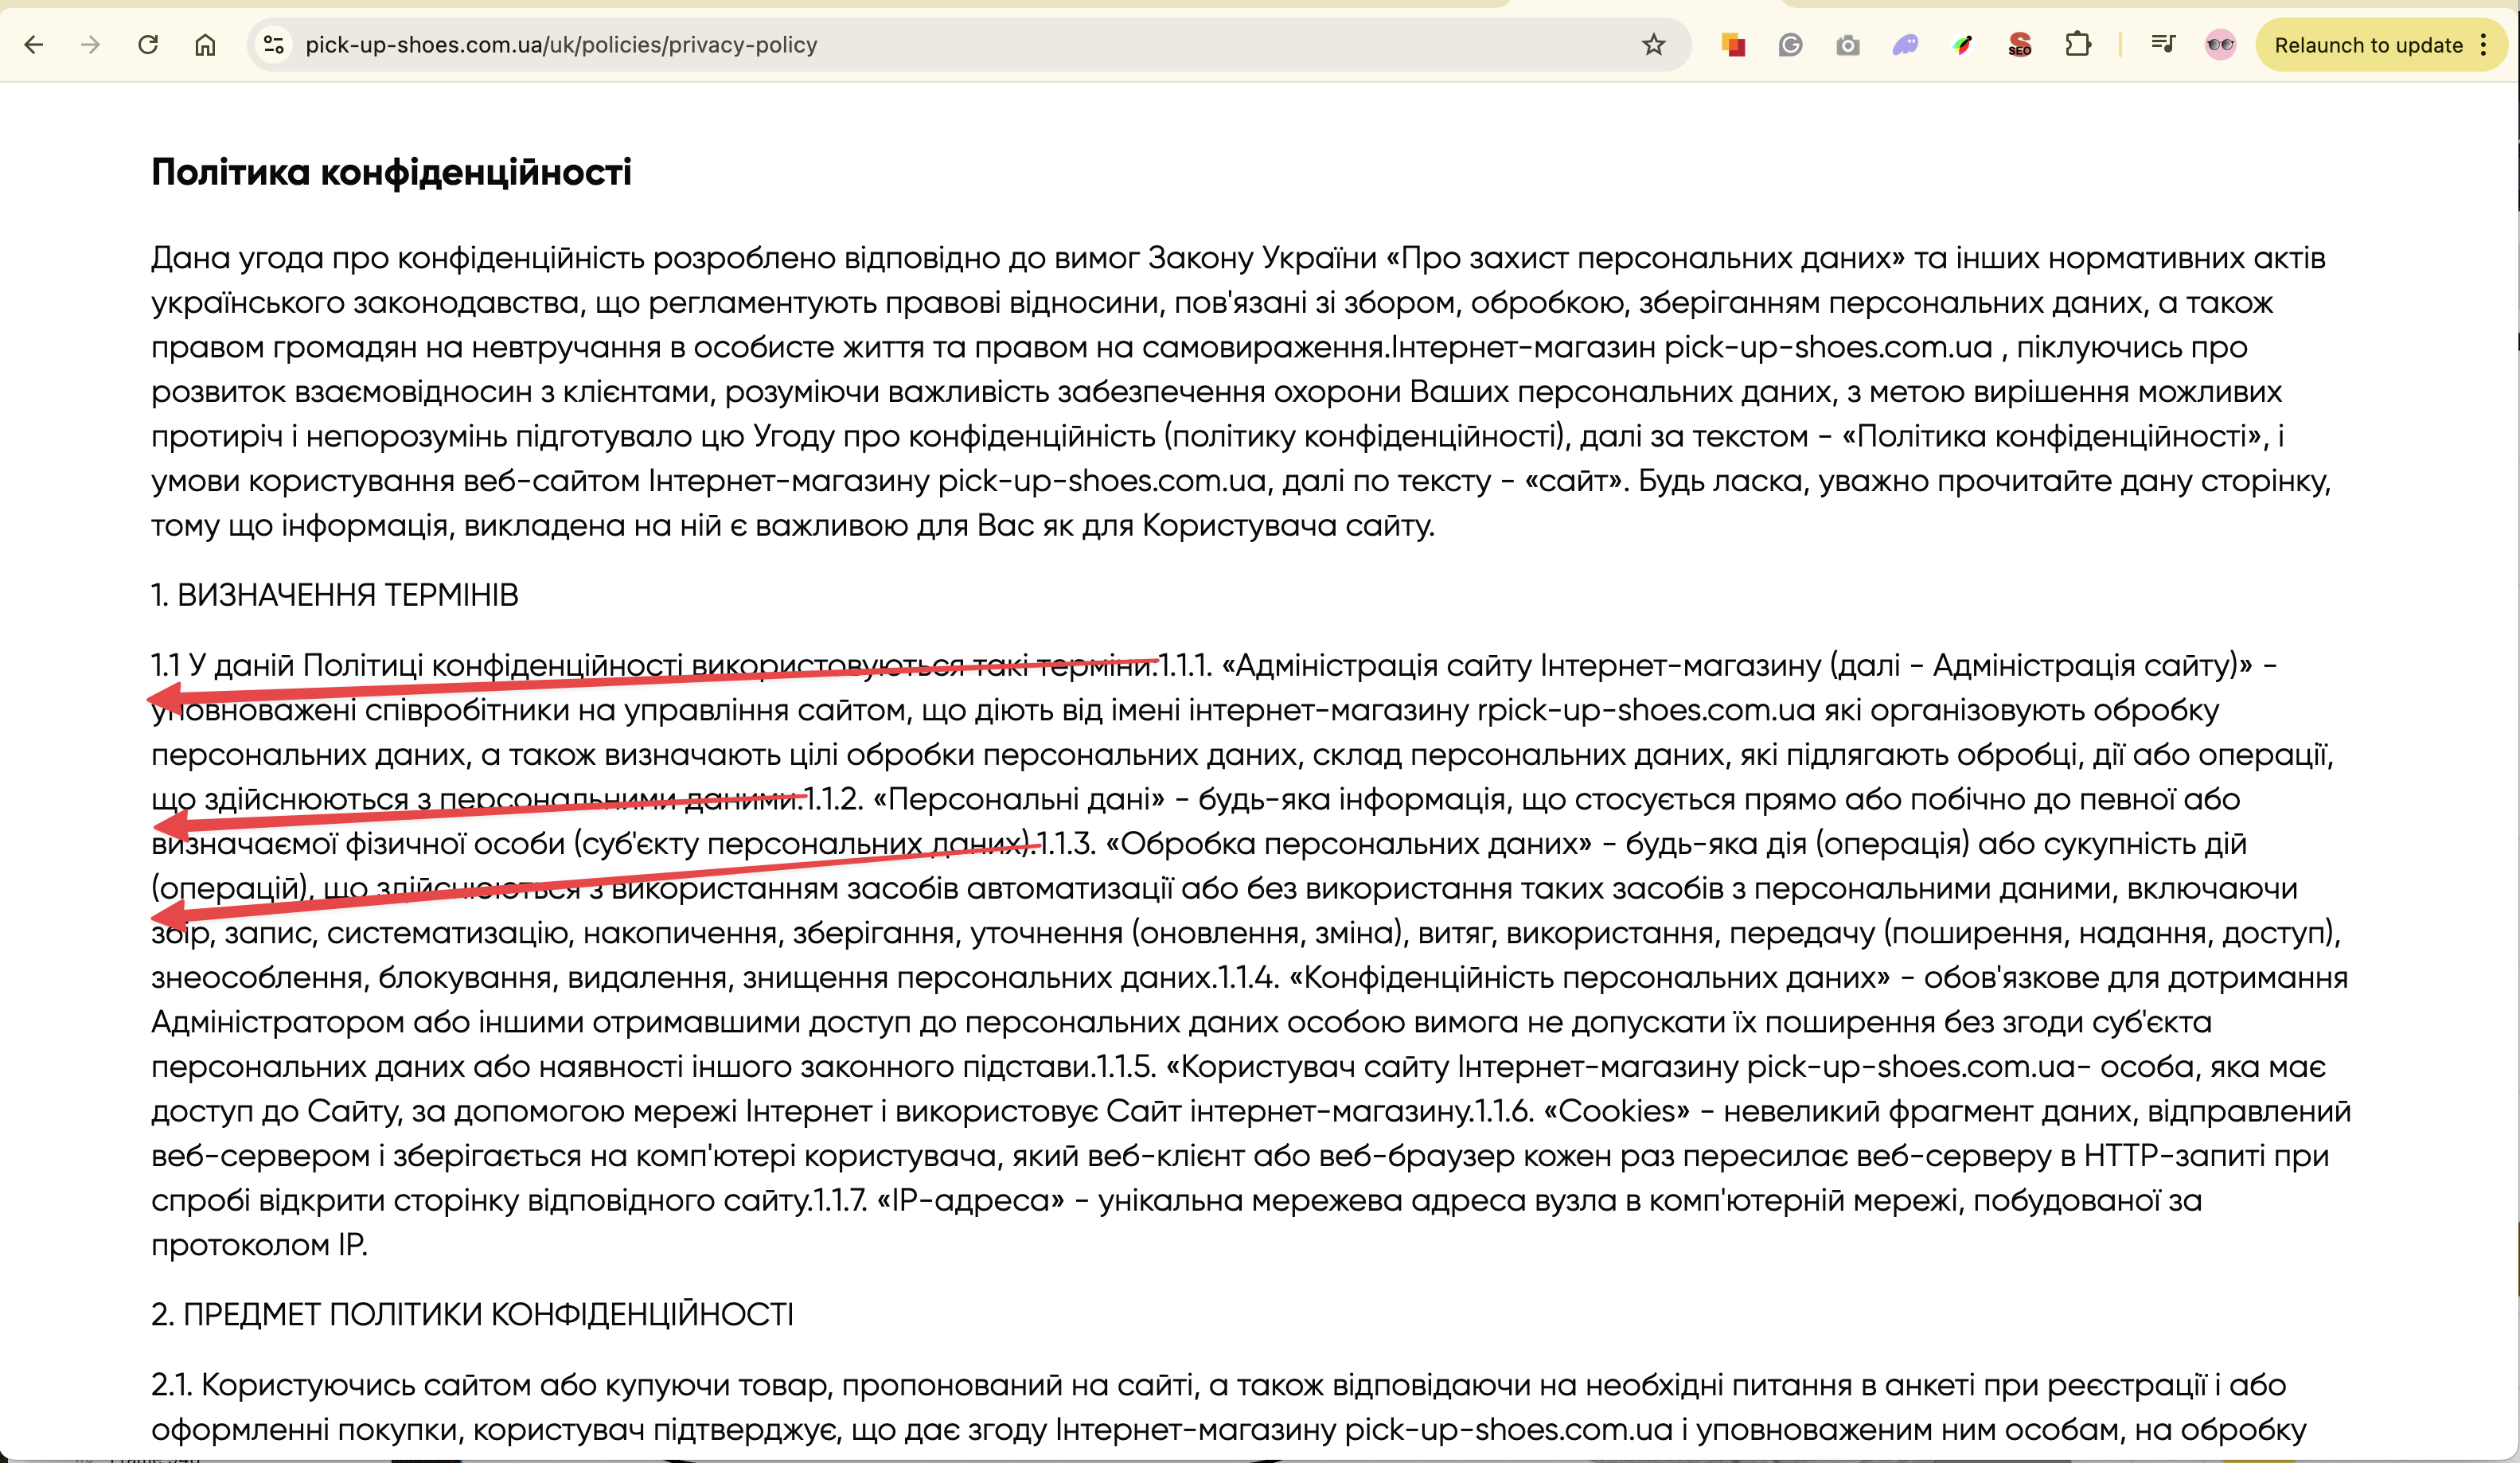Go to the browser home page
The height and width of the screenshot is (1463, 2520).
pos(205,45)
